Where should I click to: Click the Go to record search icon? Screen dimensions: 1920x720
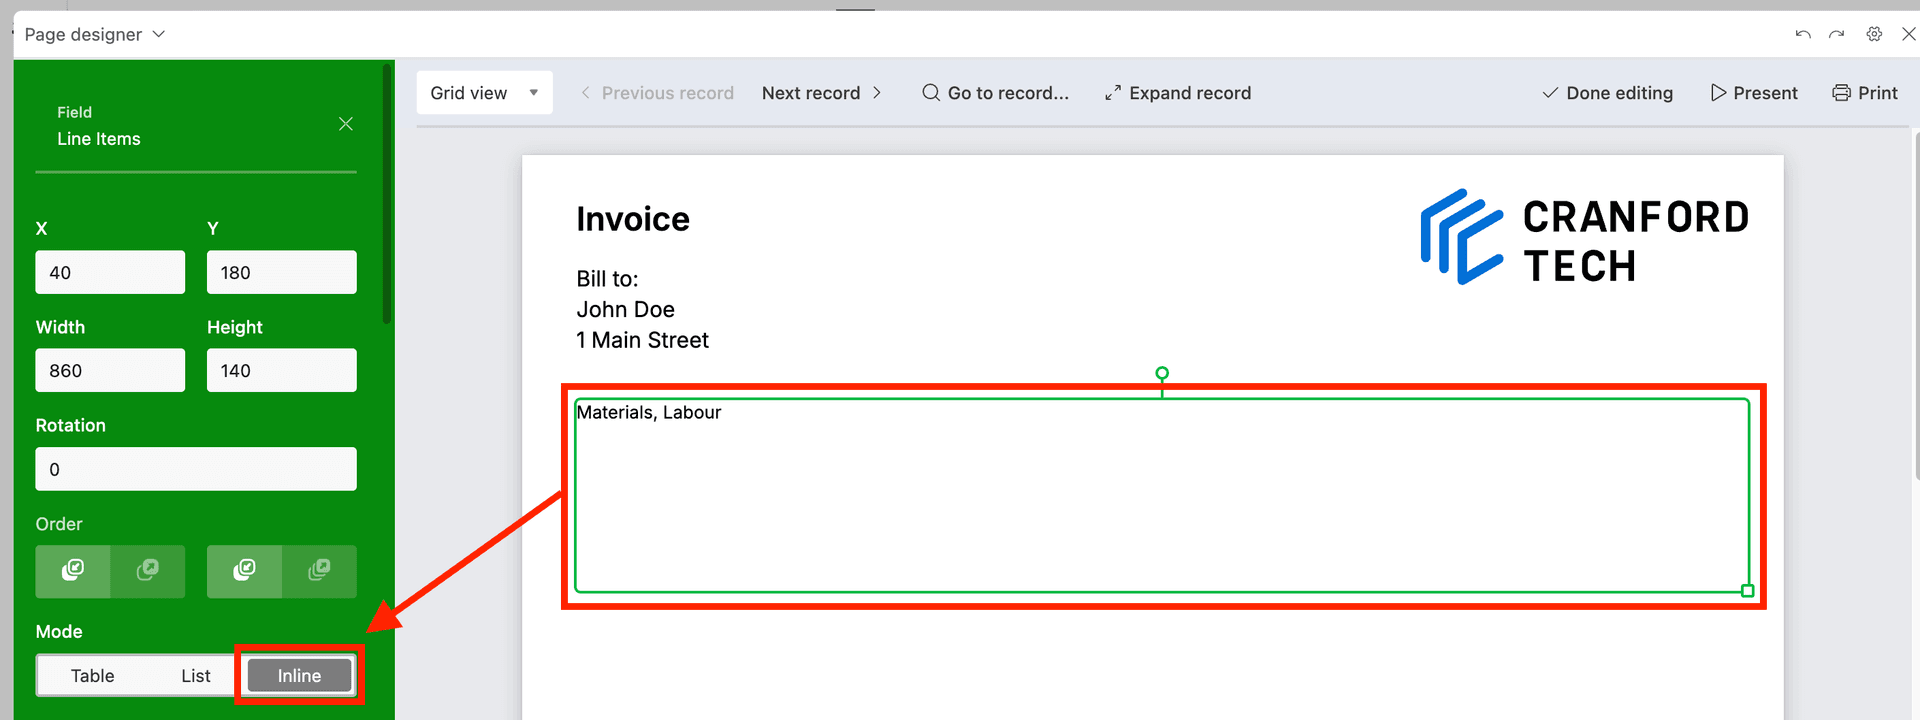[x=931, y=93]
